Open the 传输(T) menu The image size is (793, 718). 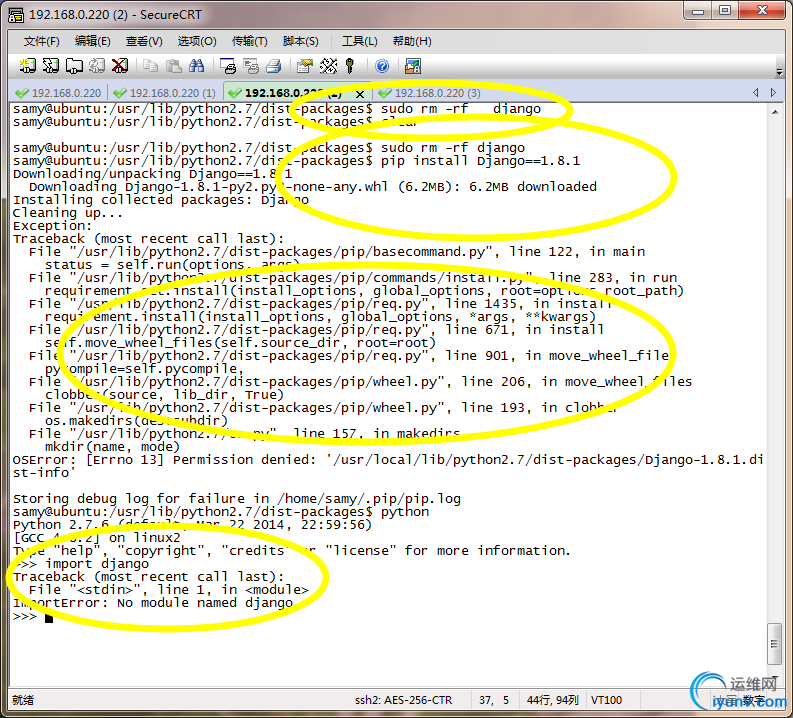[x=249, y=41]
